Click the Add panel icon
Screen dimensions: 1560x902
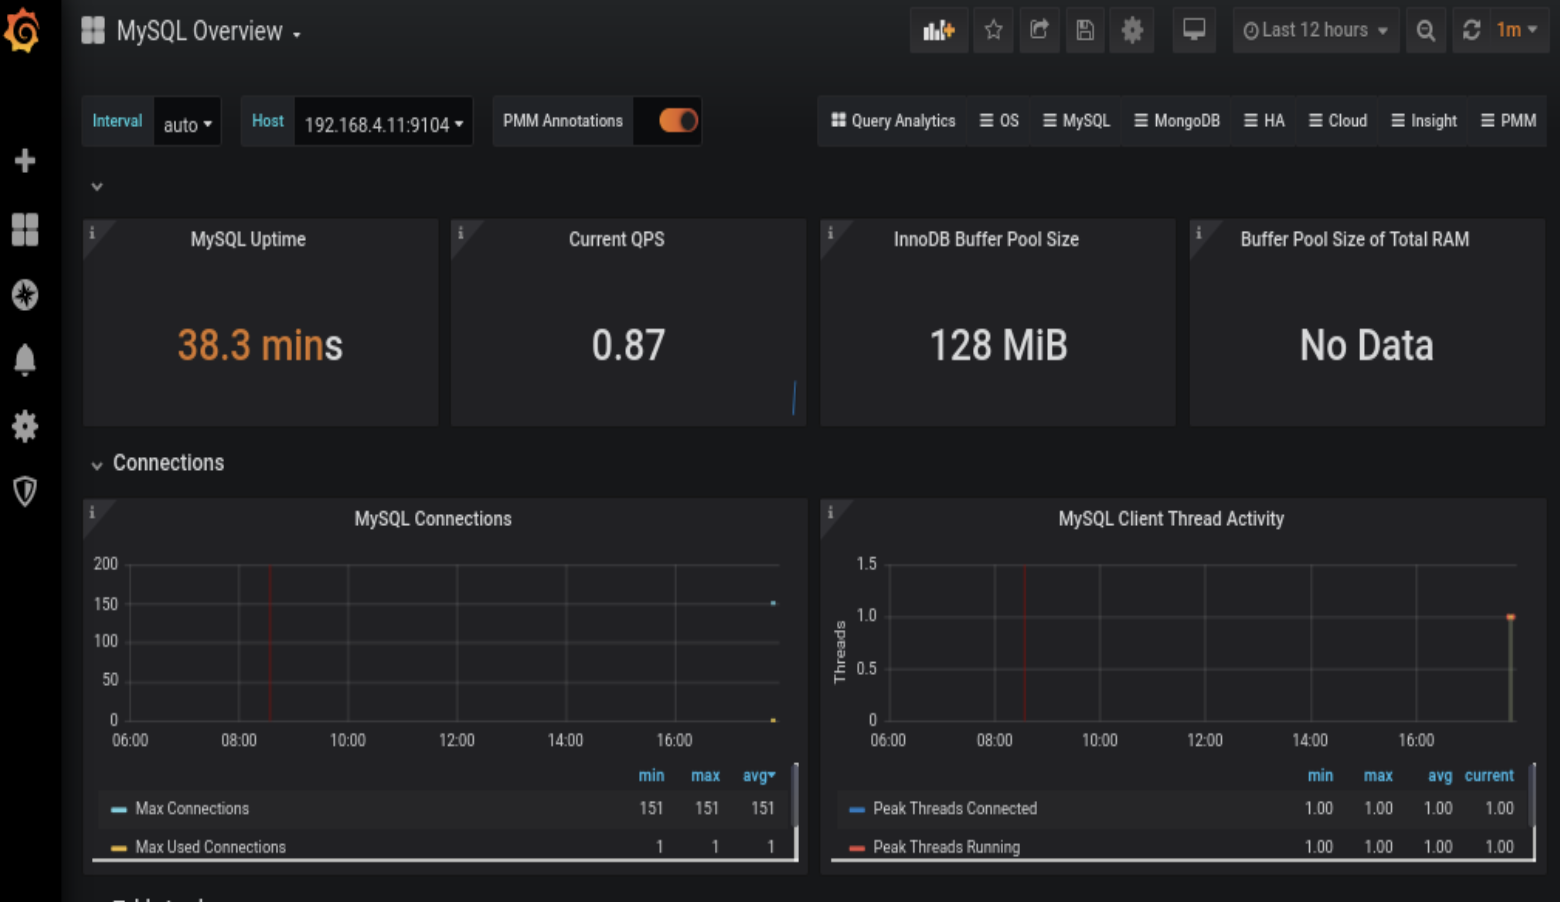coord(939,30)
